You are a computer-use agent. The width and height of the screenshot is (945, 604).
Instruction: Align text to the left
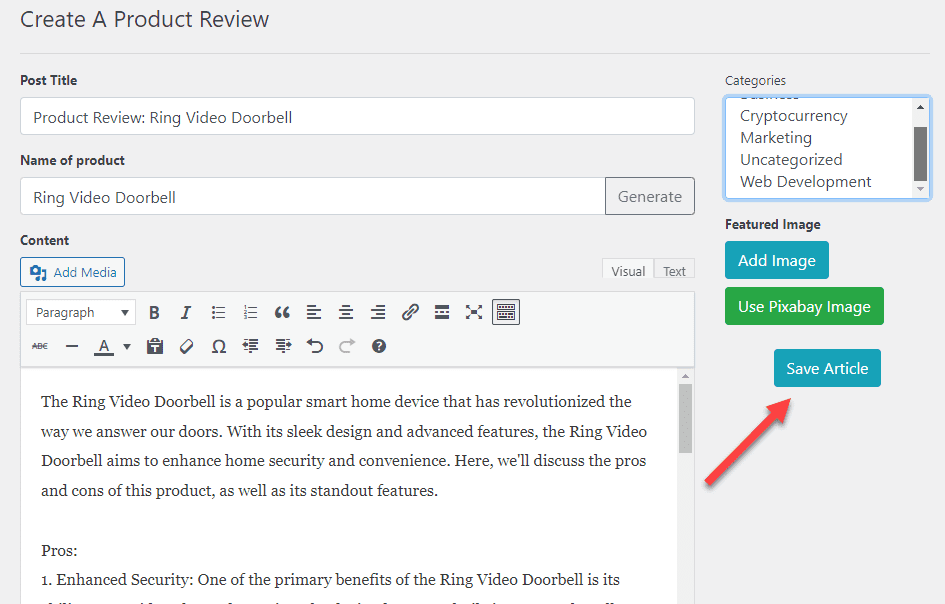click(314, 312)
